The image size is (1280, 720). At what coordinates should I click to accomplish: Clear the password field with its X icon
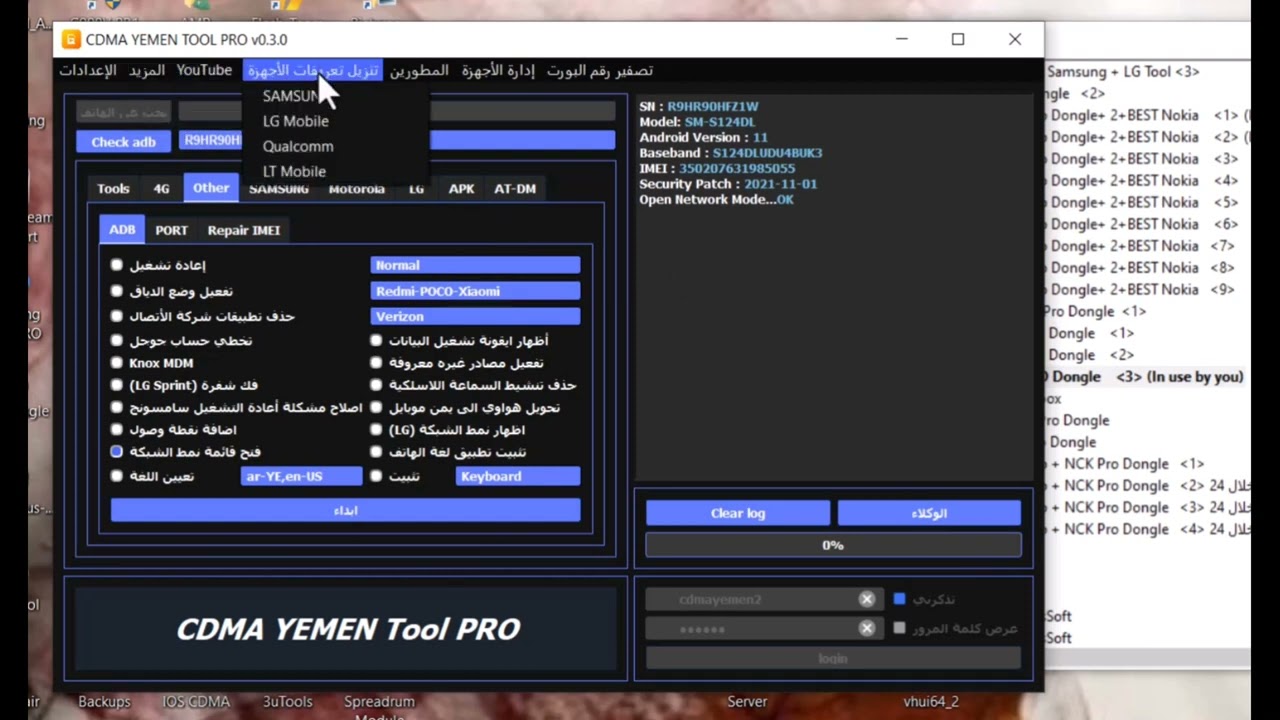866,628
